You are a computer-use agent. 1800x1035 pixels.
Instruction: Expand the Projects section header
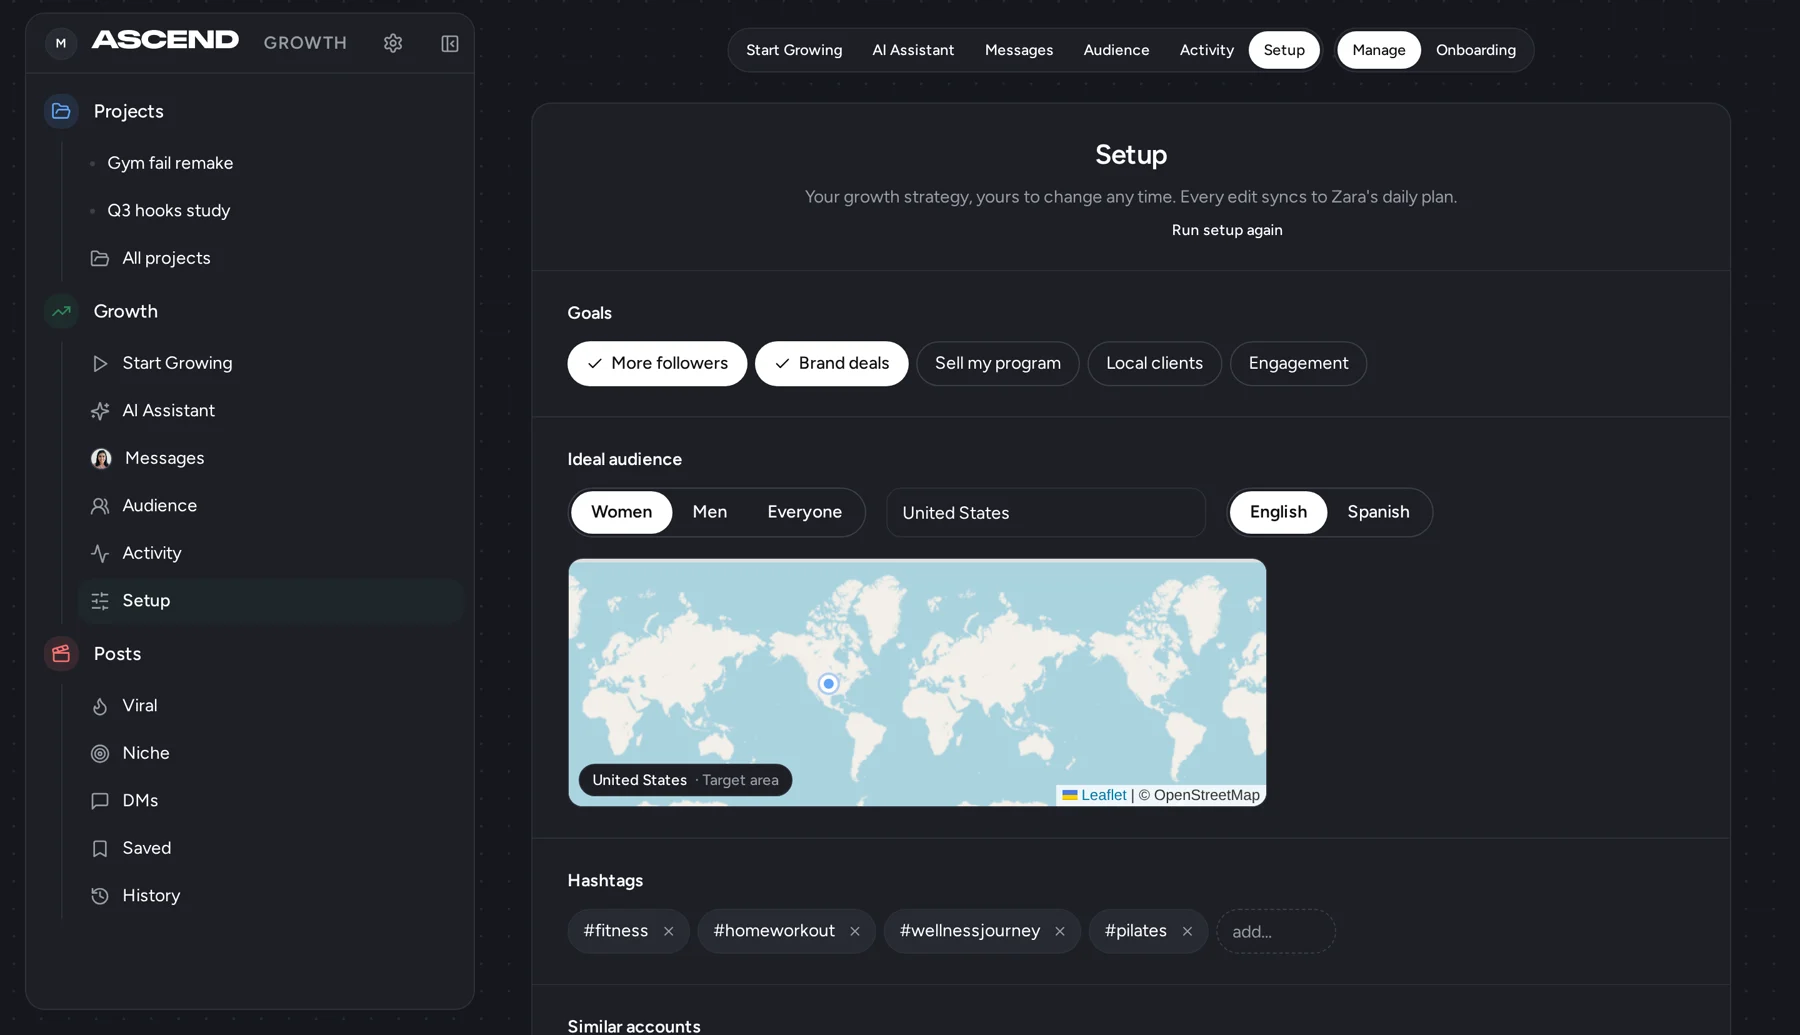128,111
